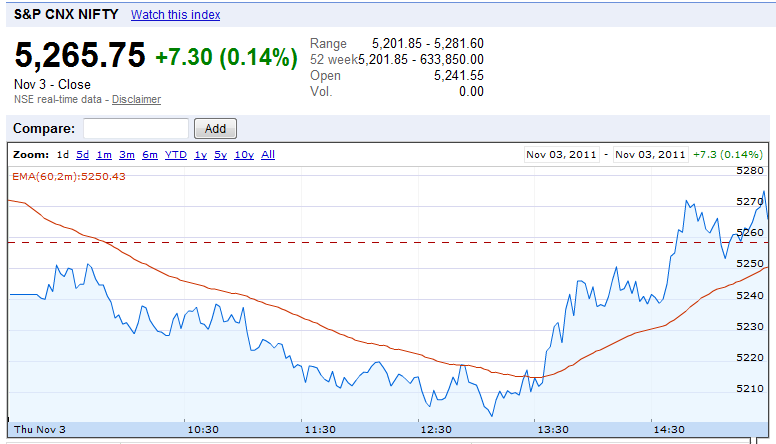Set chart zoom to 5y

click(220, 154)
